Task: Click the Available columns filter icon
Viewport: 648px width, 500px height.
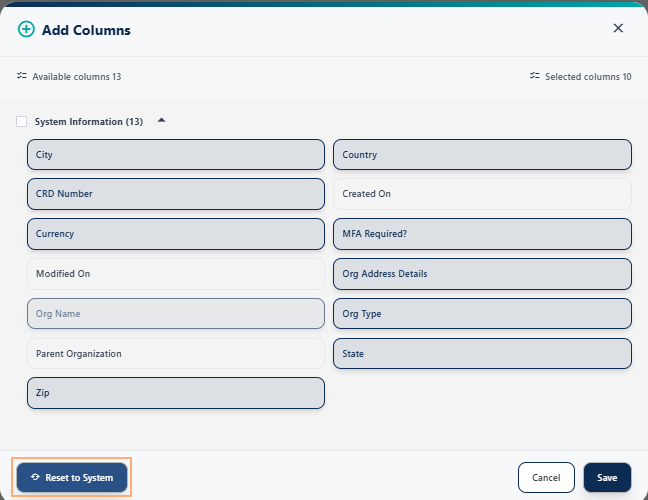Action: [22, 76]
